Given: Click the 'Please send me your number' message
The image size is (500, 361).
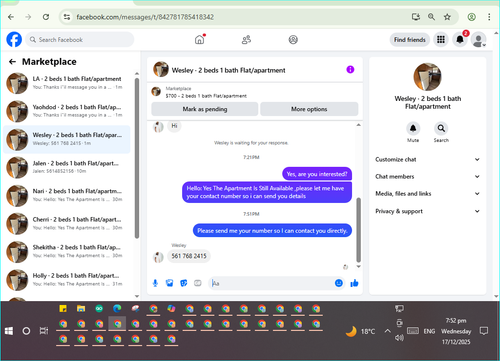Looking at the screenshot, I should pos(272,231).
